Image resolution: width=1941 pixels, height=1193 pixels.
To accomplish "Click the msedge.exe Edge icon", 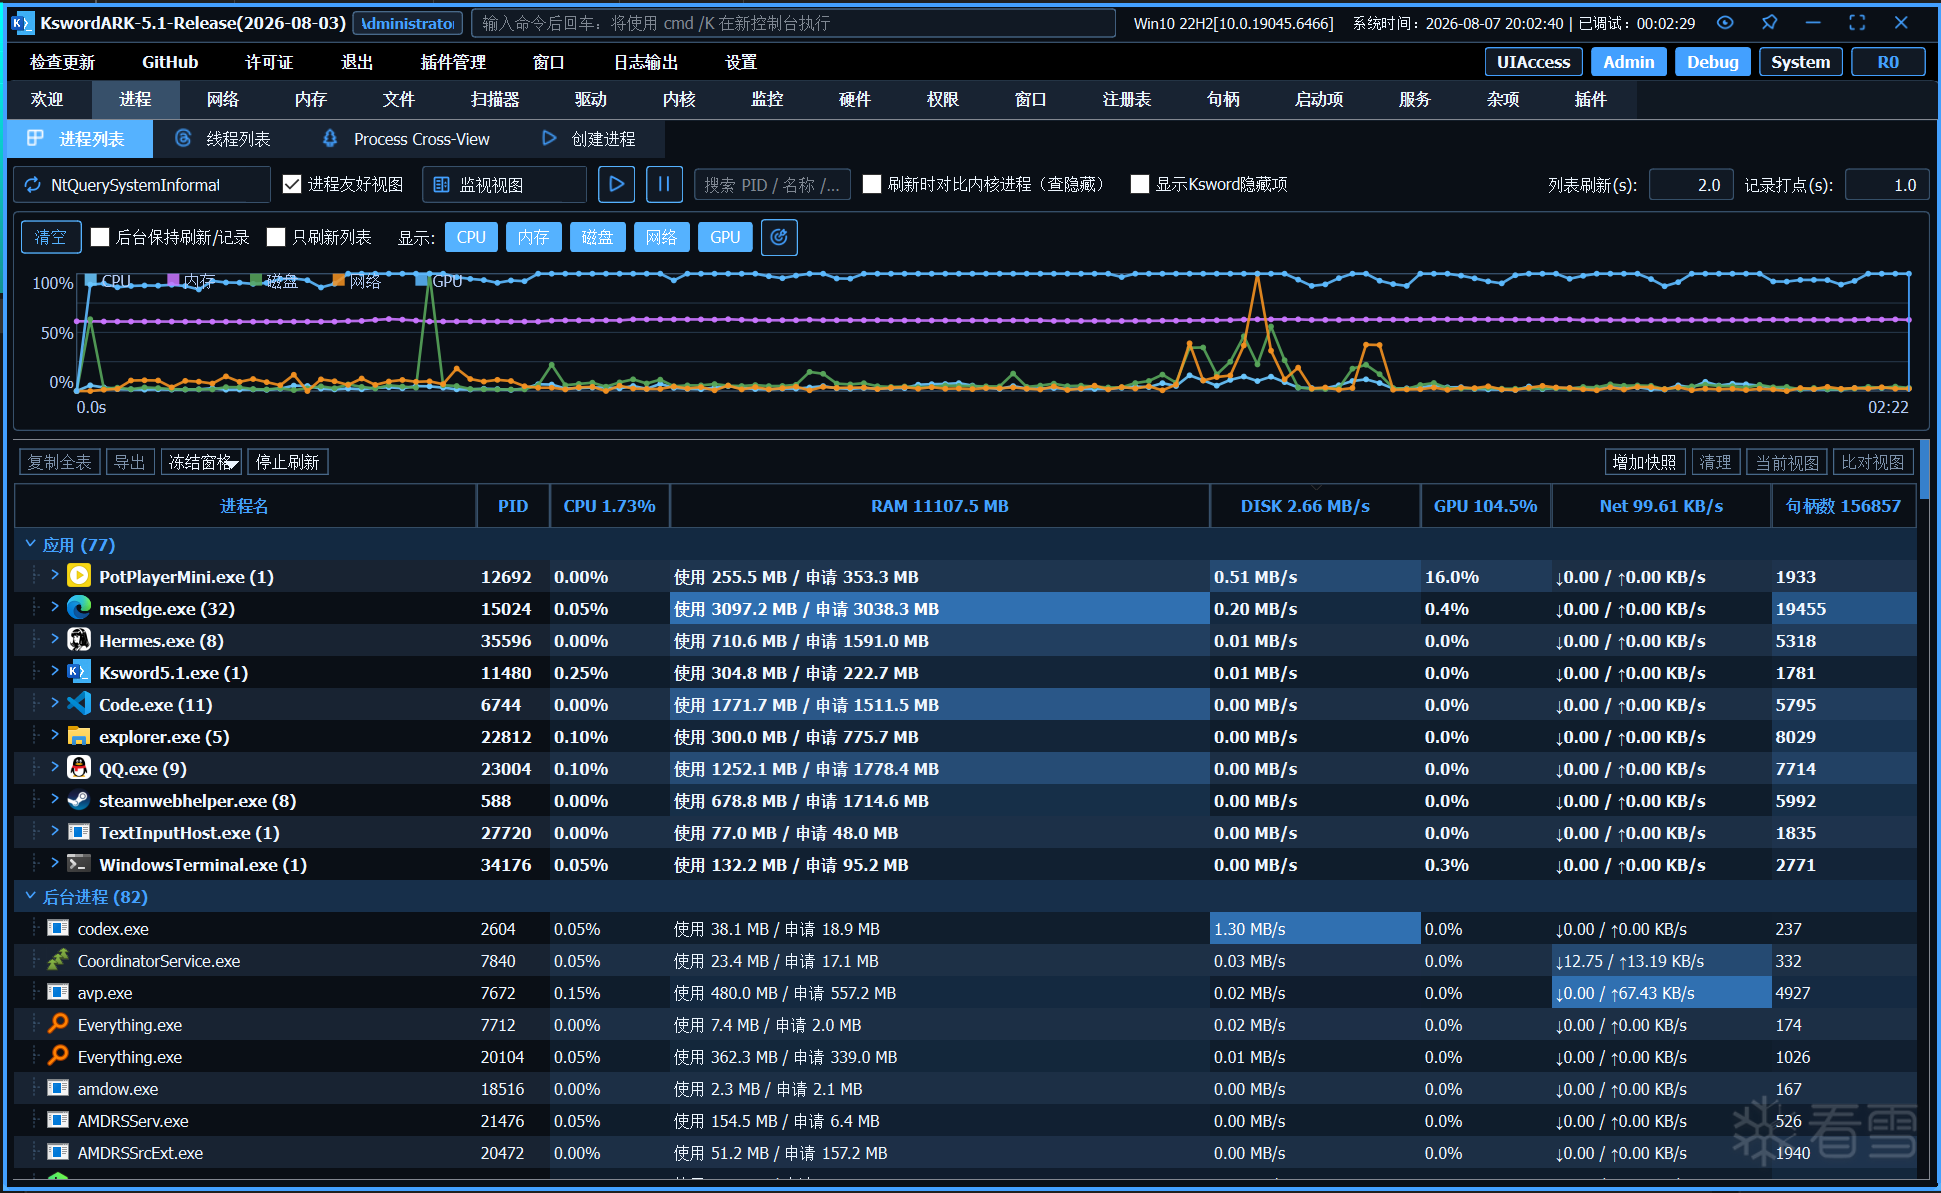I will (79, 608).
